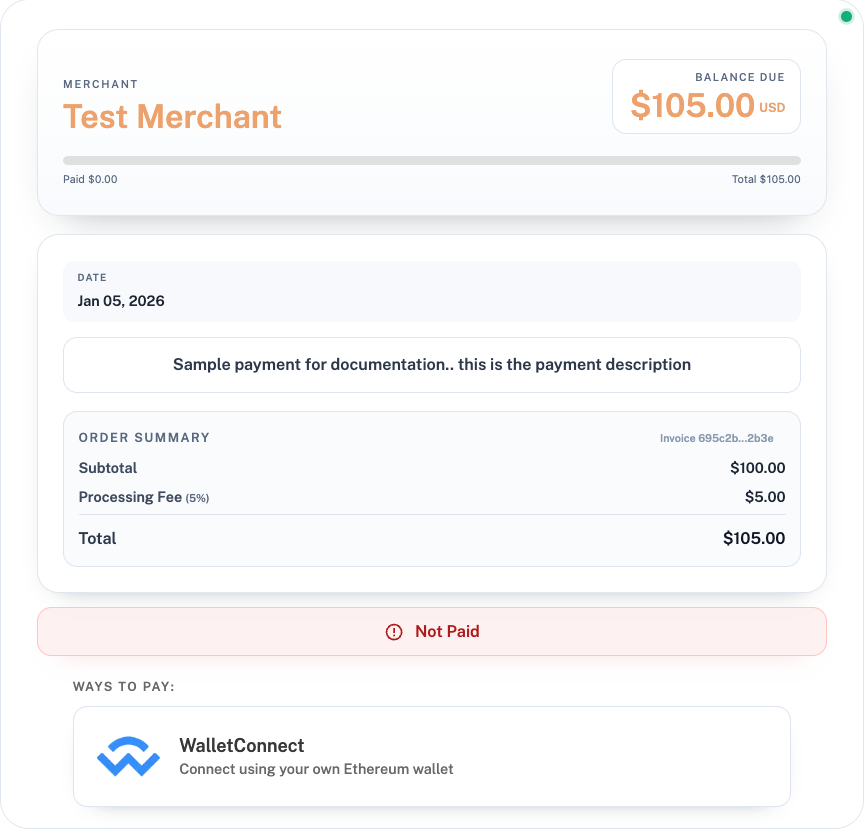Click the payment progress bar
This screenshot has height=832, width=867.
(432, 160)
